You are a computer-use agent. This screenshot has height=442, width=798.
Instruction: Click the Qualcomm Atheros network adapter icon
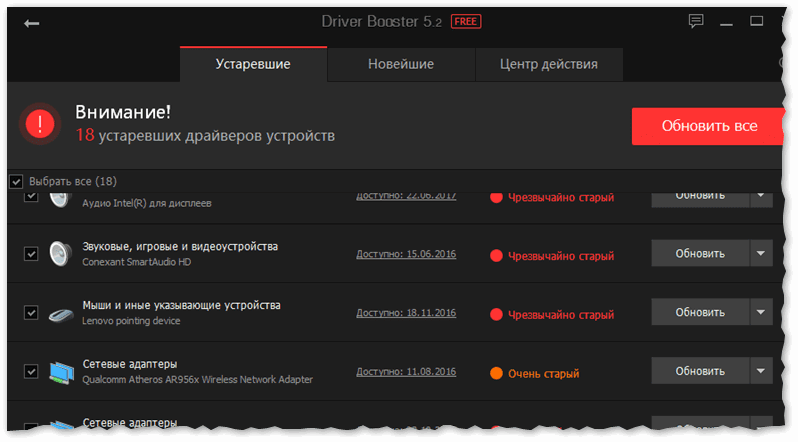[62, 372]
